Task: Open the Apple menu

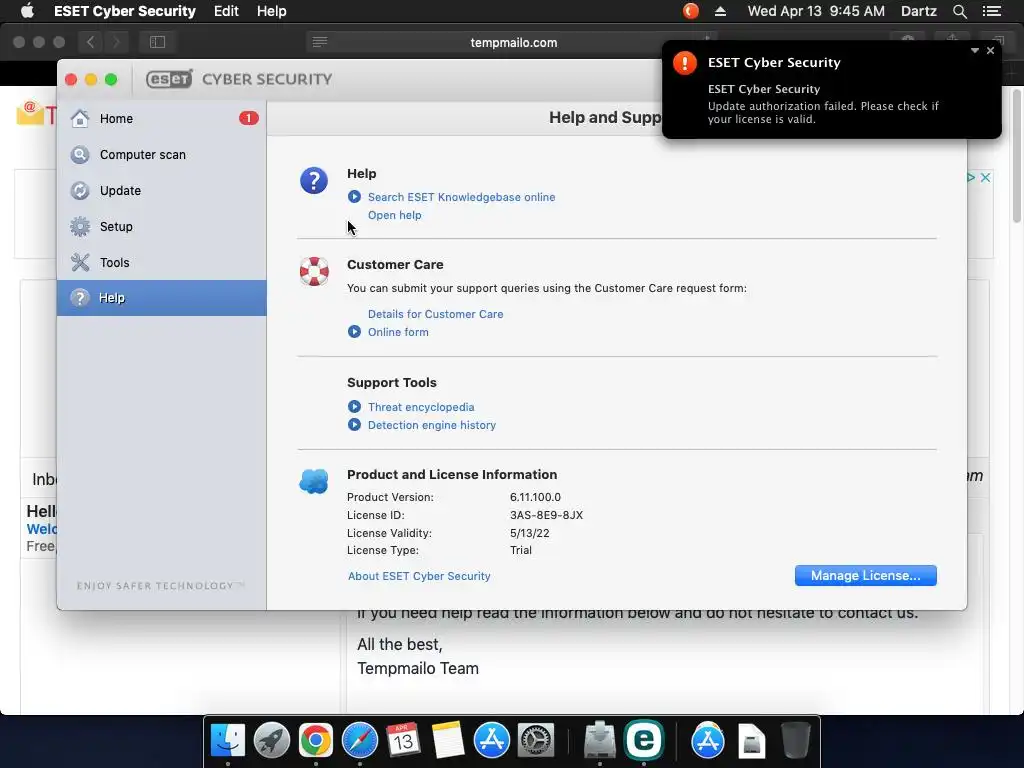Action: pyautogui.click(x=27, y=10)
